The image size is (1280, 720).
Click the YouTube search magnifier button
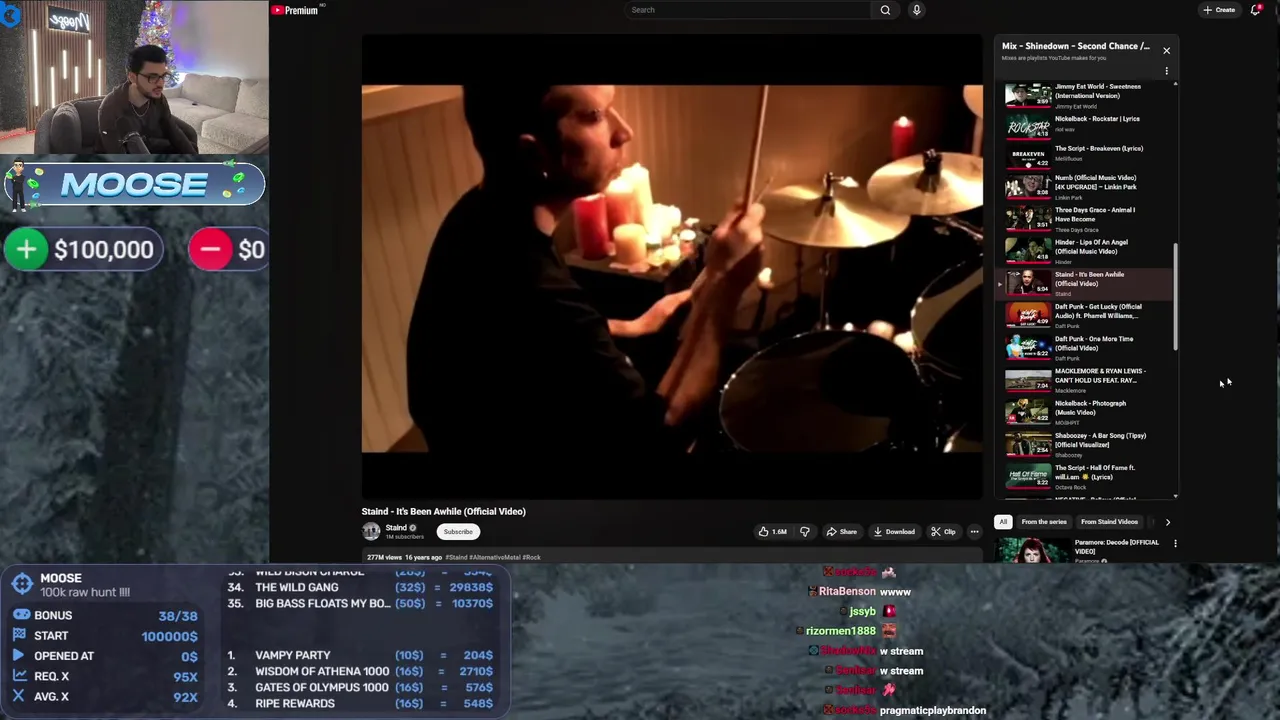pyautogui.click(x=885, y=10)
